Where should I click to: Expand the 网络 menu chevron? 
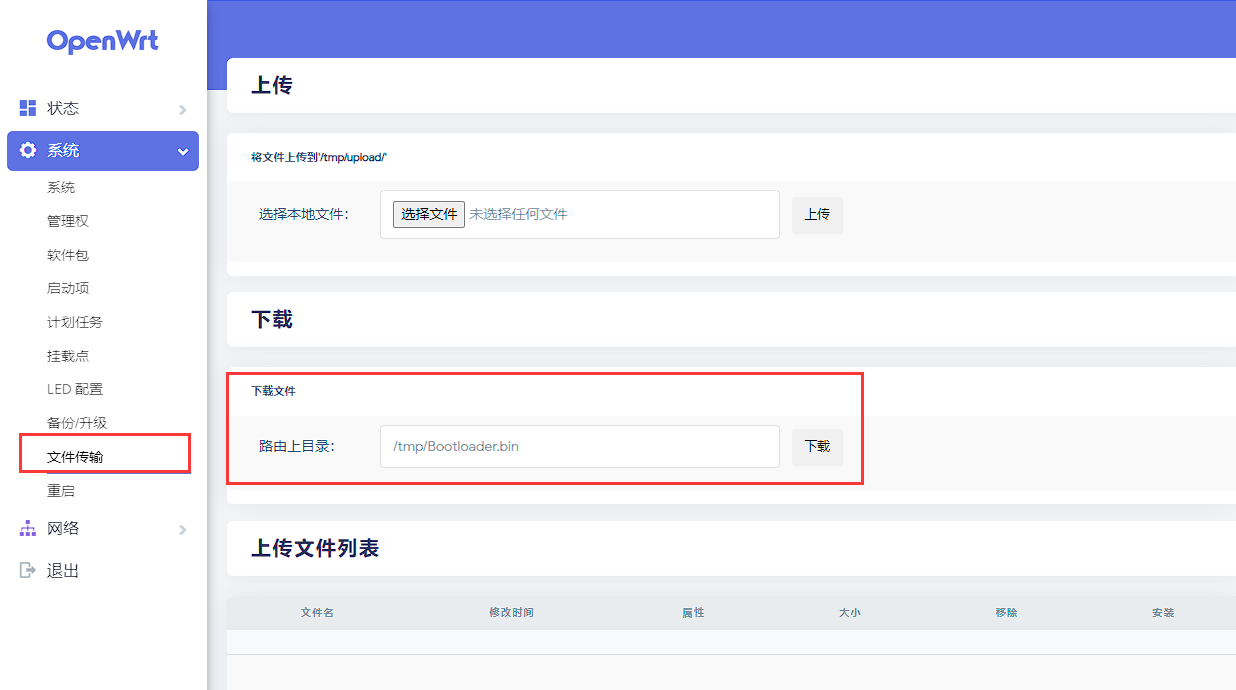pyautogui.click(x=182, y=529)
